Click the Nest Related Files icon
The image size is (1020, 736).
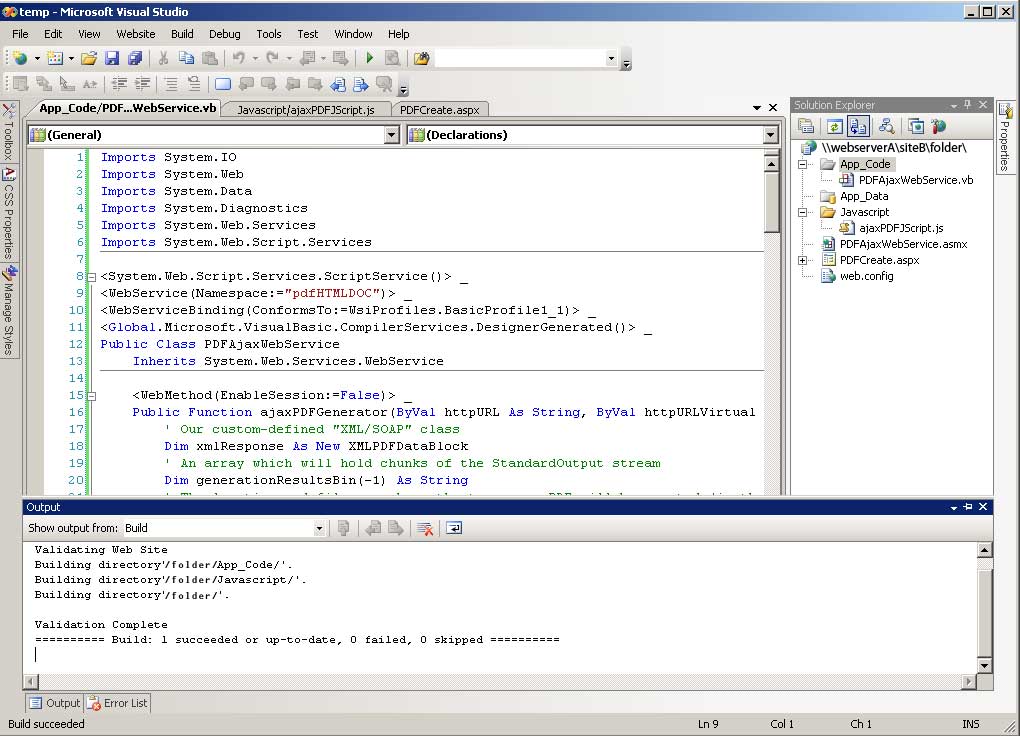point(858,126)
